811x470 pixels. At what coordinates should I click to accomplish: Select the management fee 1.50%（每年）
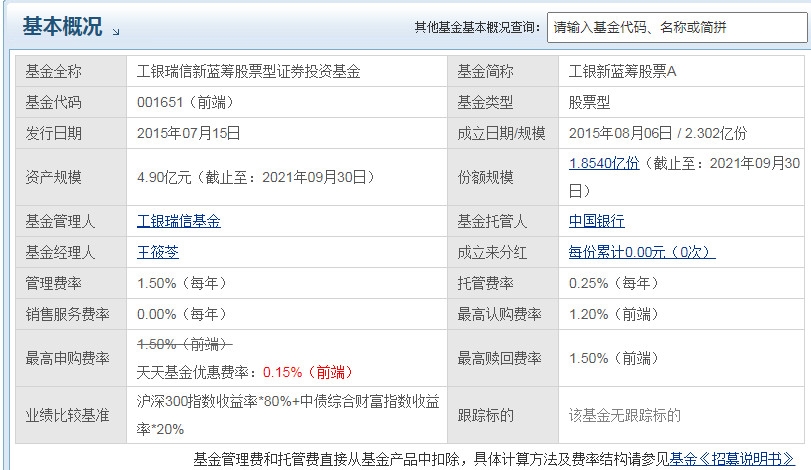tap(182, 283)
